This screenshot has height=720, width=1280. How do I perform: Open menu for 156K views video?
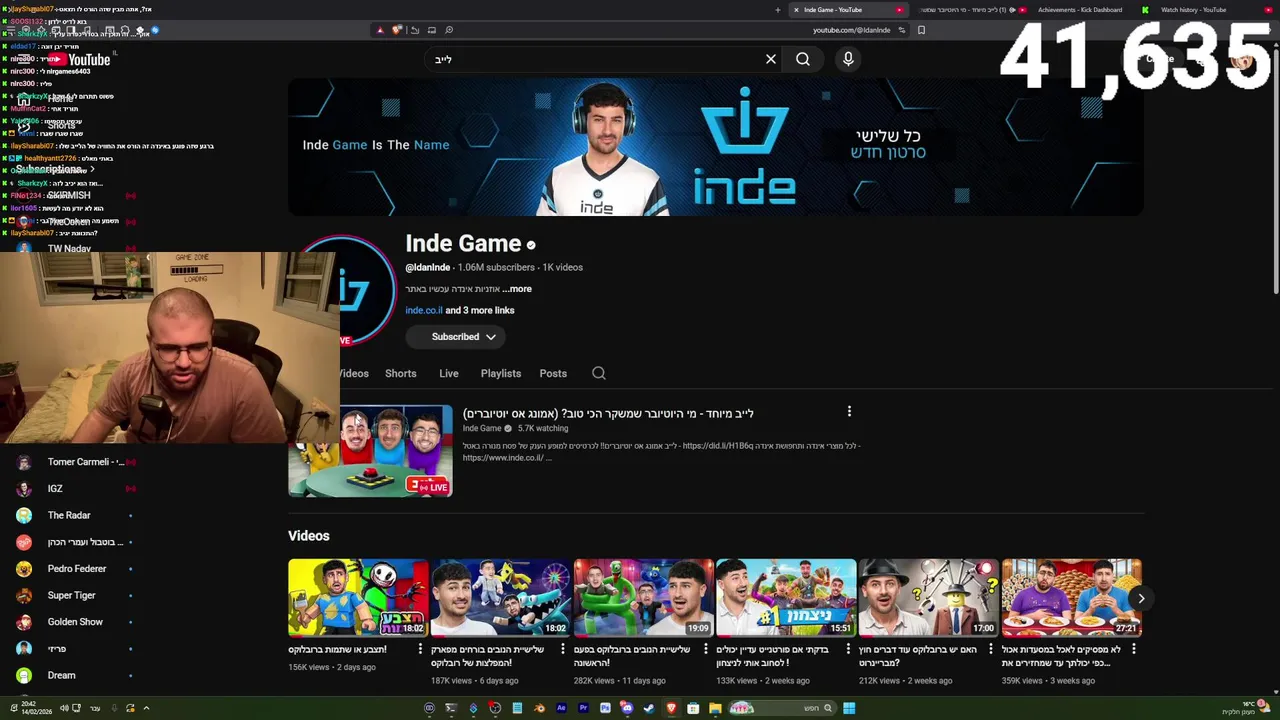[422, 649]
